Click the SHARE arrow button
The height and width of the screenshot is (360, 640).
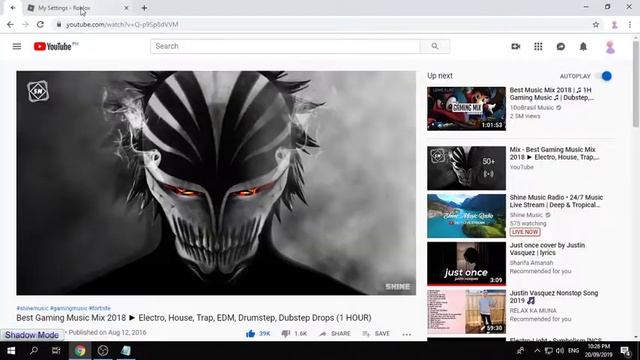click(x=335, y=333)
